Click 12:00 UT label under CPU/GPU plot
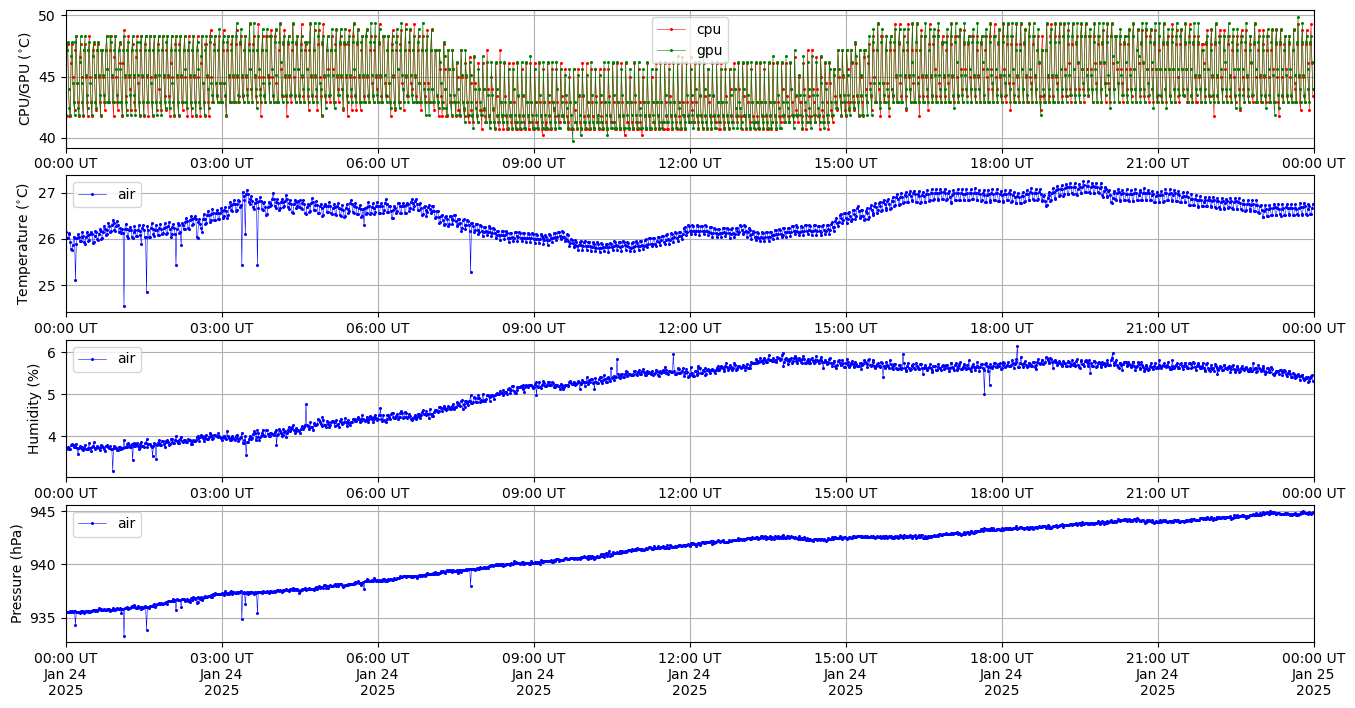 point(690,163)
